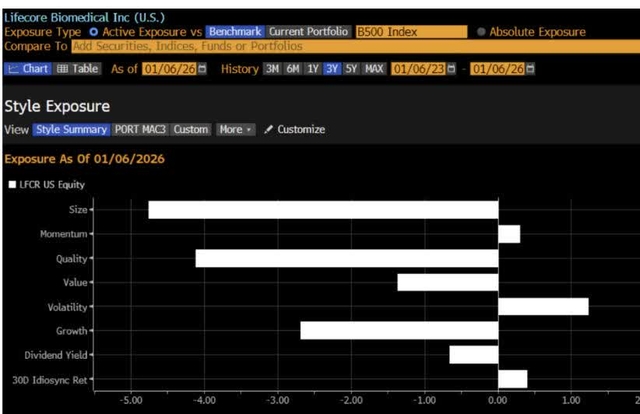This screenshot has width=640, height=414.
Task: Click the 30D Idiosync Ret label
Action: coord(49,380)
